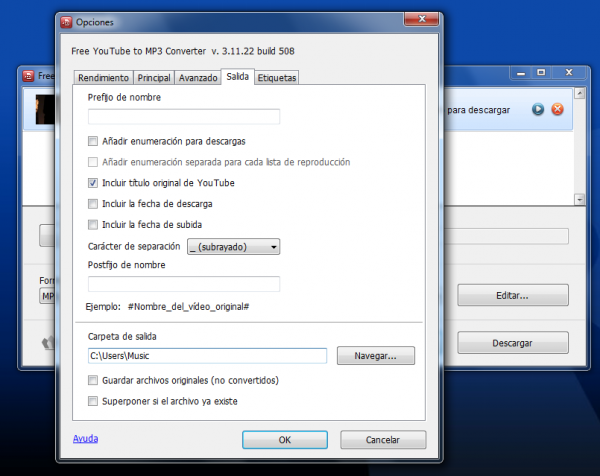The height and width of the screenshot is (476, 600).
Task: Click the blue play icon in download list
Action: 538,109
